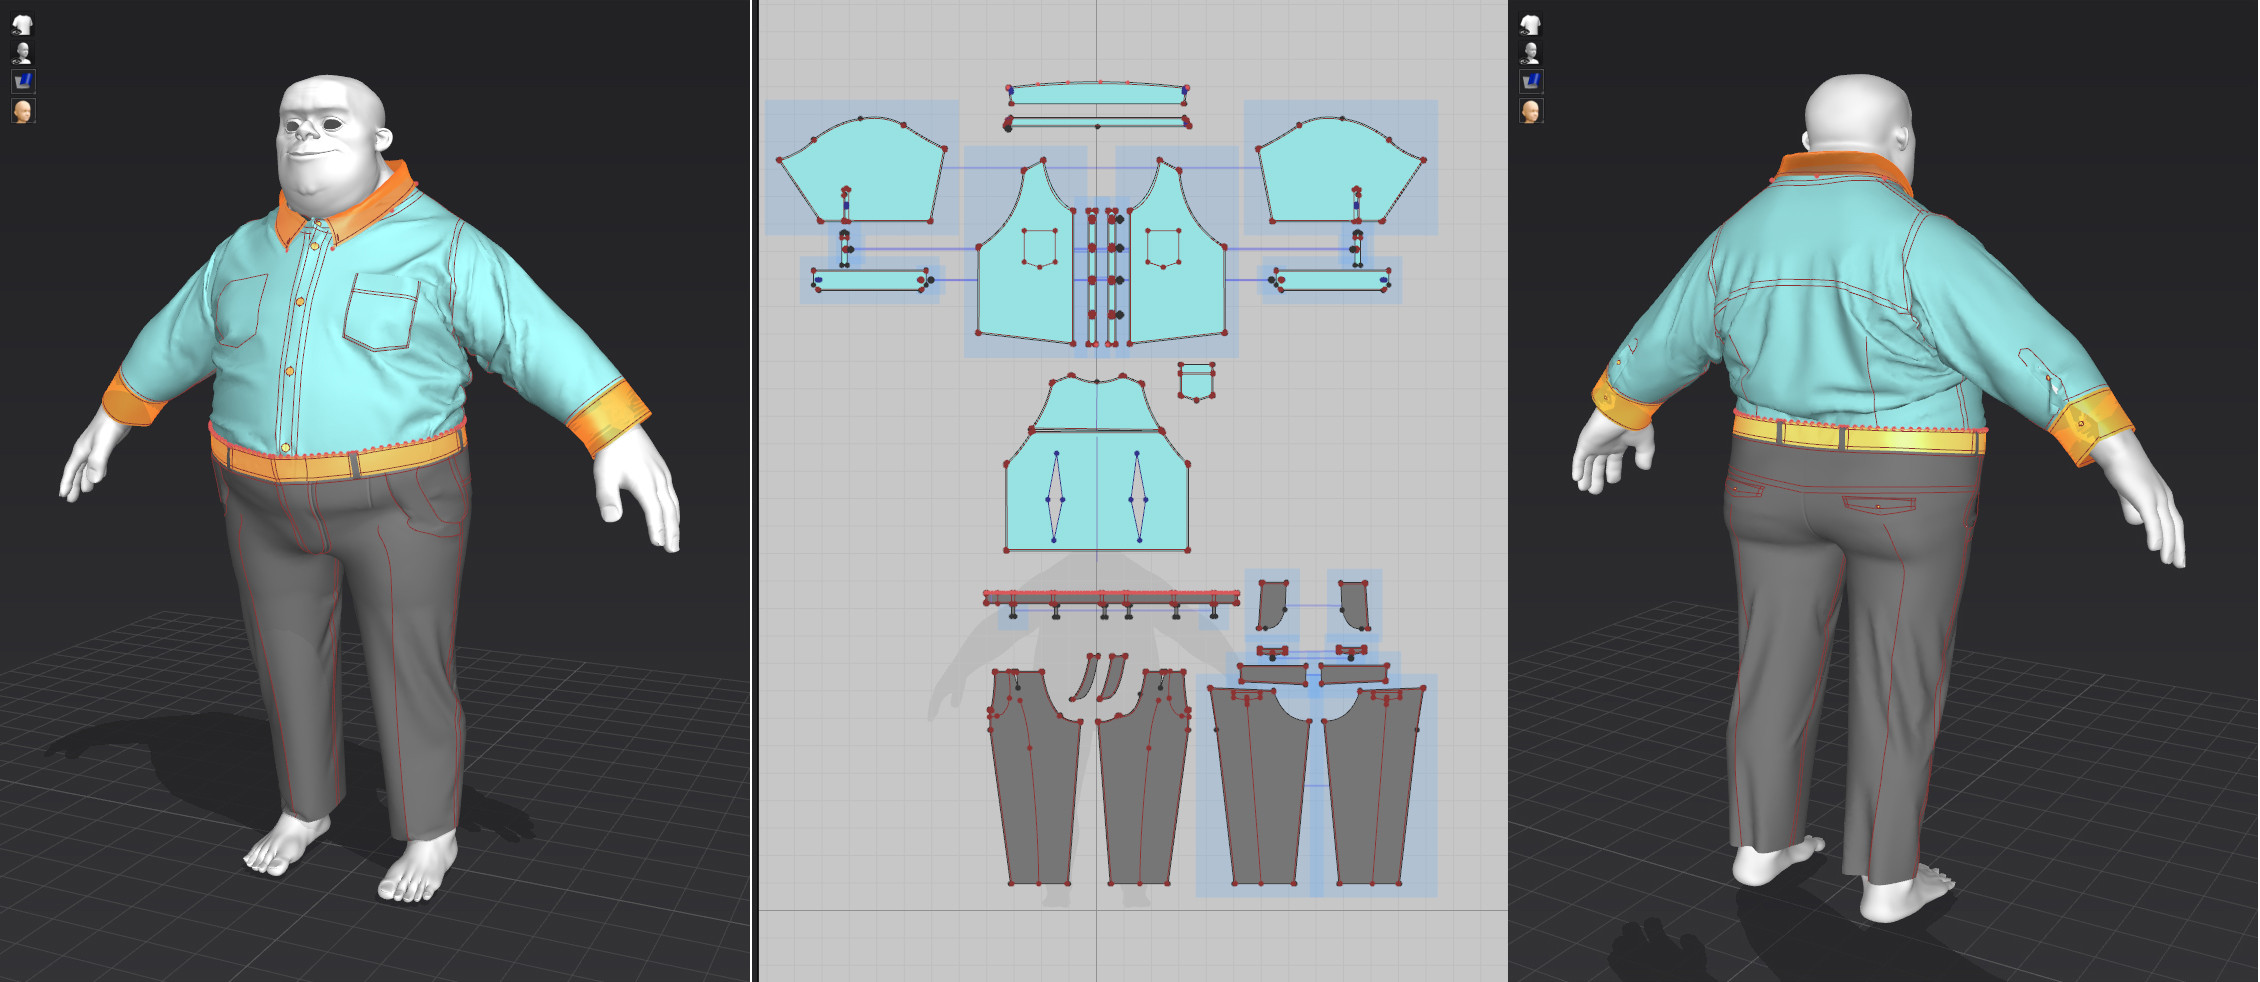Image resolution: width=2260 pixels, height=982 pixels.
Task: Select pocket outline on left front bodice pattern
Action: 1040,248
